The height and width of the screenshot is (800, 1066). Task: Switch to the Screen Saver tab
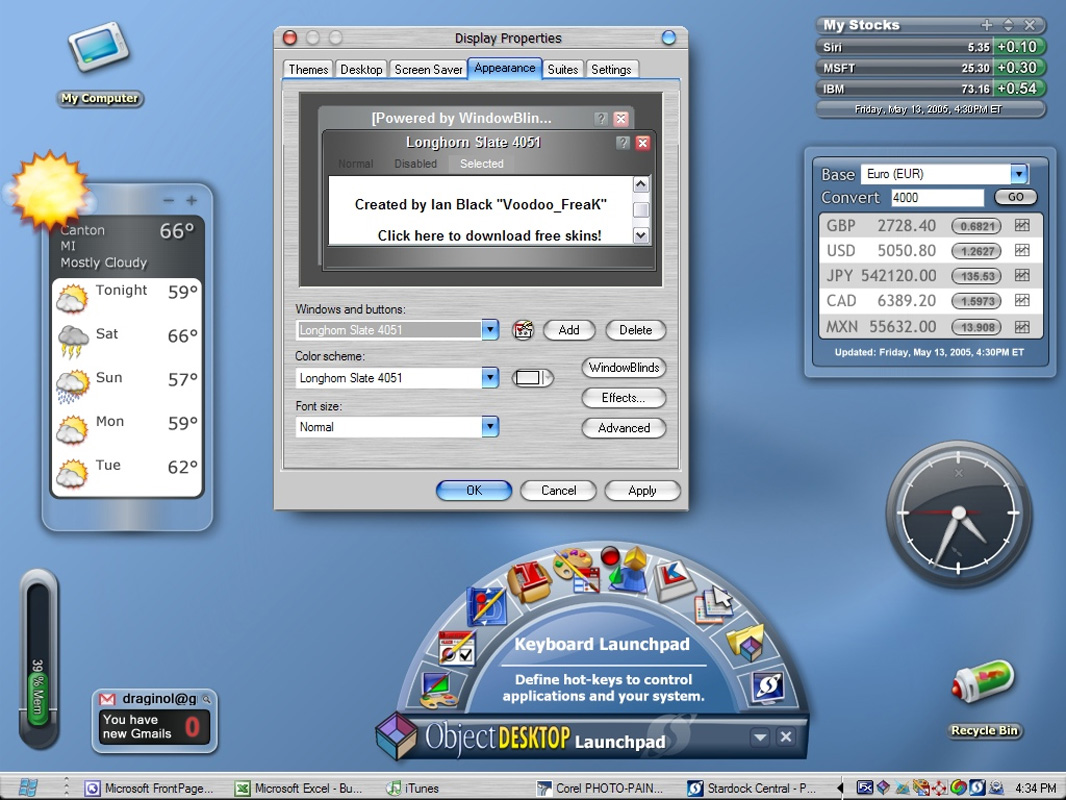(x=428, y=69)
